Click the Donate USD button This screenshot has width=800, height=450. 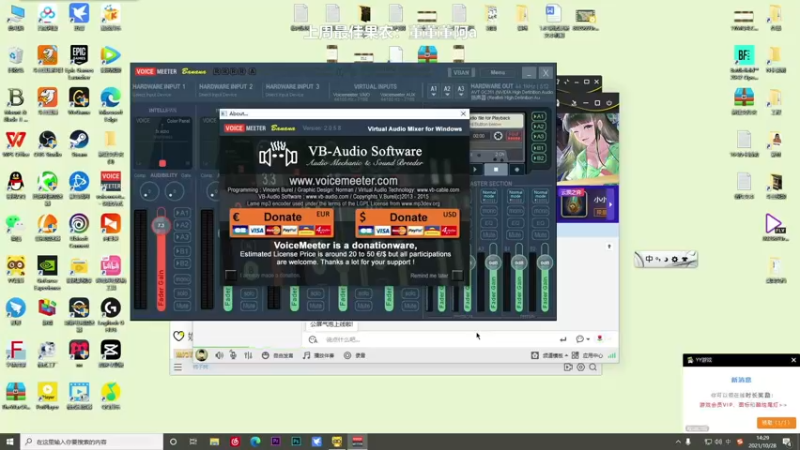(x=408, y=223)
